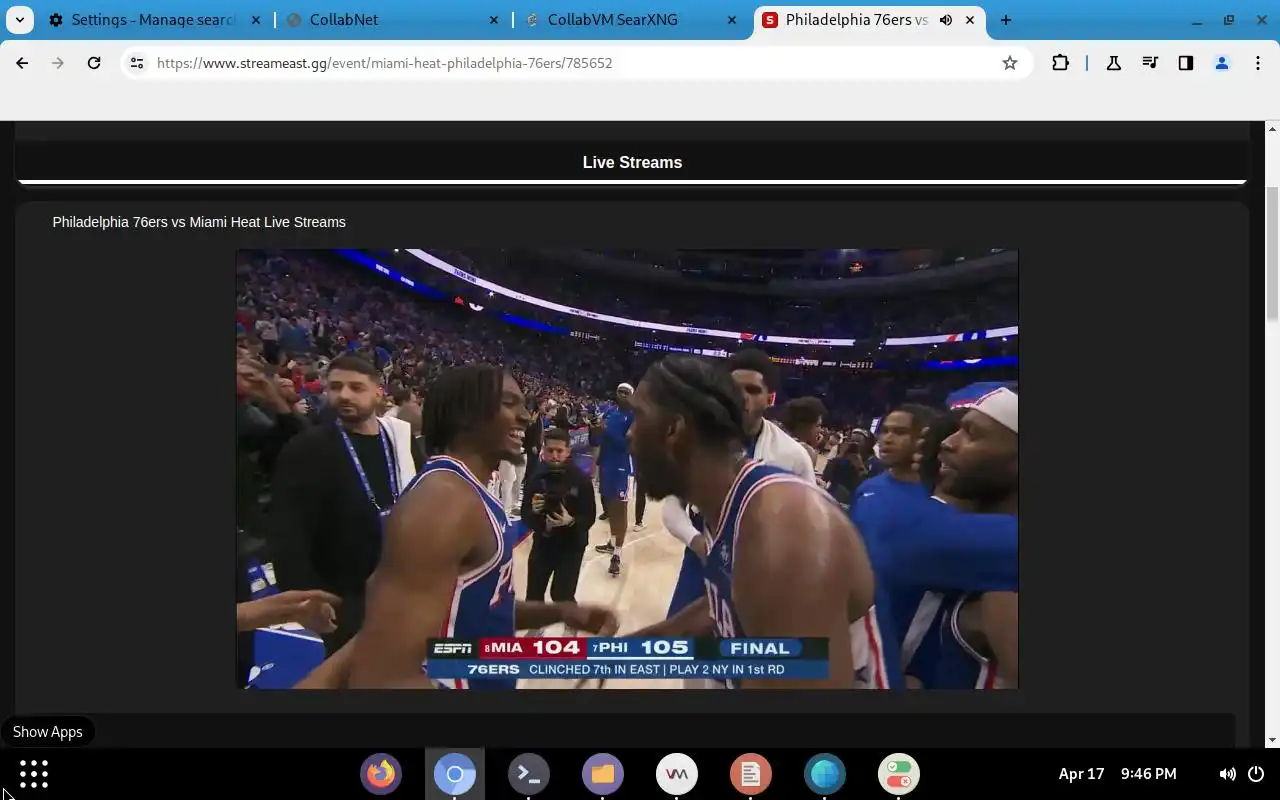Close the Settings tab
Viewport: 1280px width, 800px height.
(x=255, y=20)
